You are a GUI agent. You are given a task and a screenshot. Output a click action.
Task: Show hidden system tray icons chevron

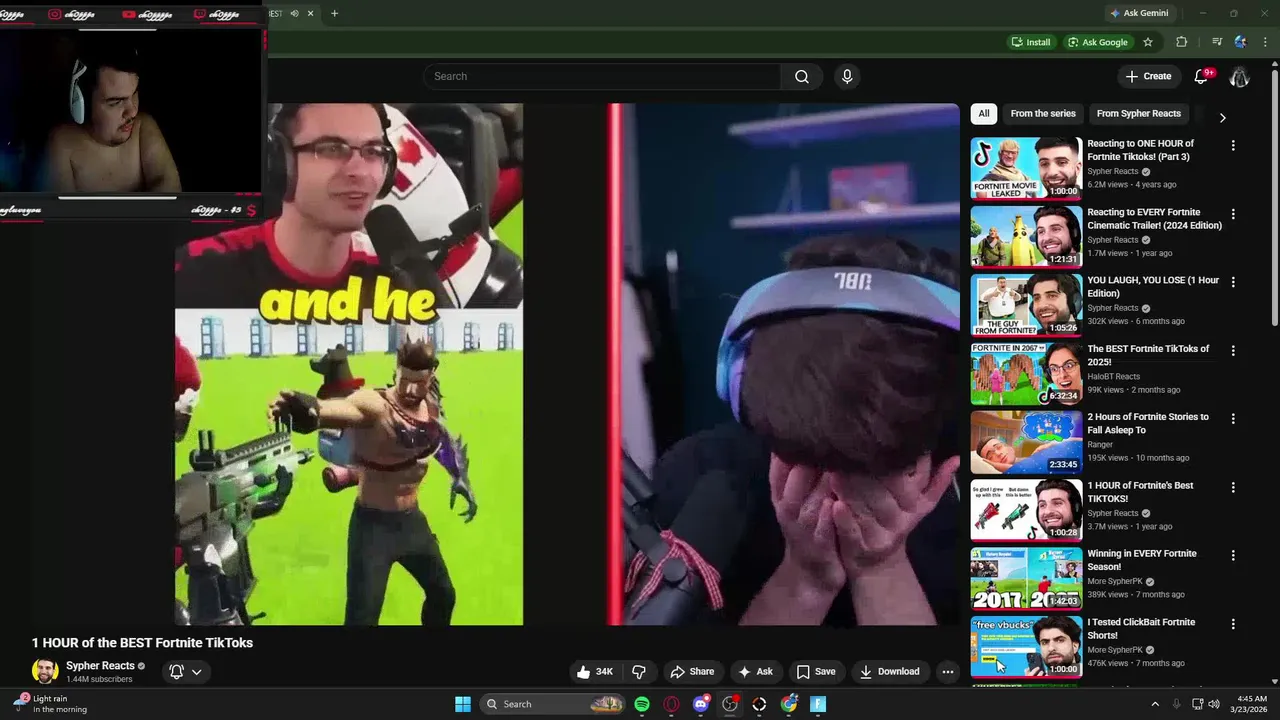(x=1155, y=704)
